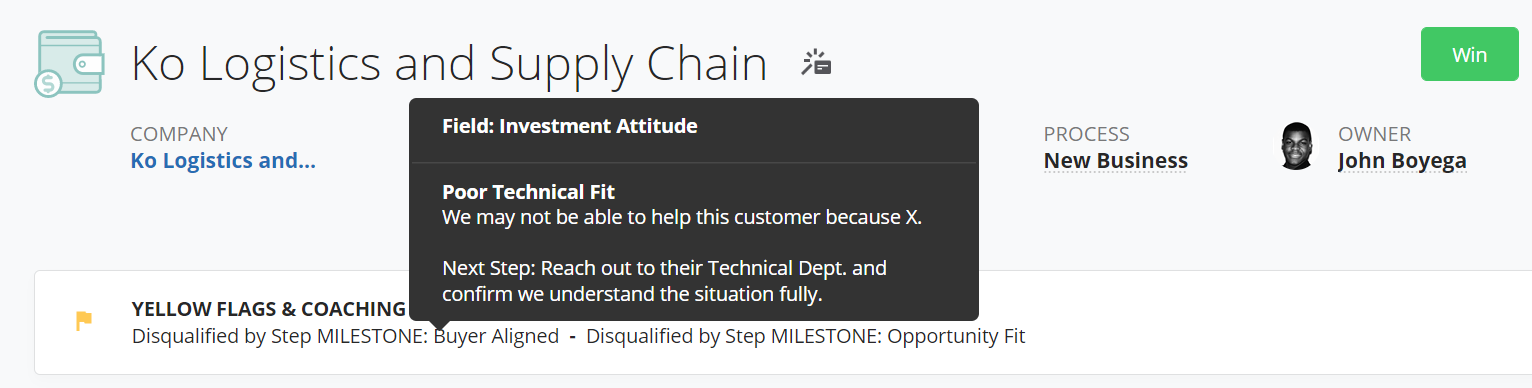Click the PROCESS field label
The width and height of the screenshot is (1532, 388).
pos(1086,134)
